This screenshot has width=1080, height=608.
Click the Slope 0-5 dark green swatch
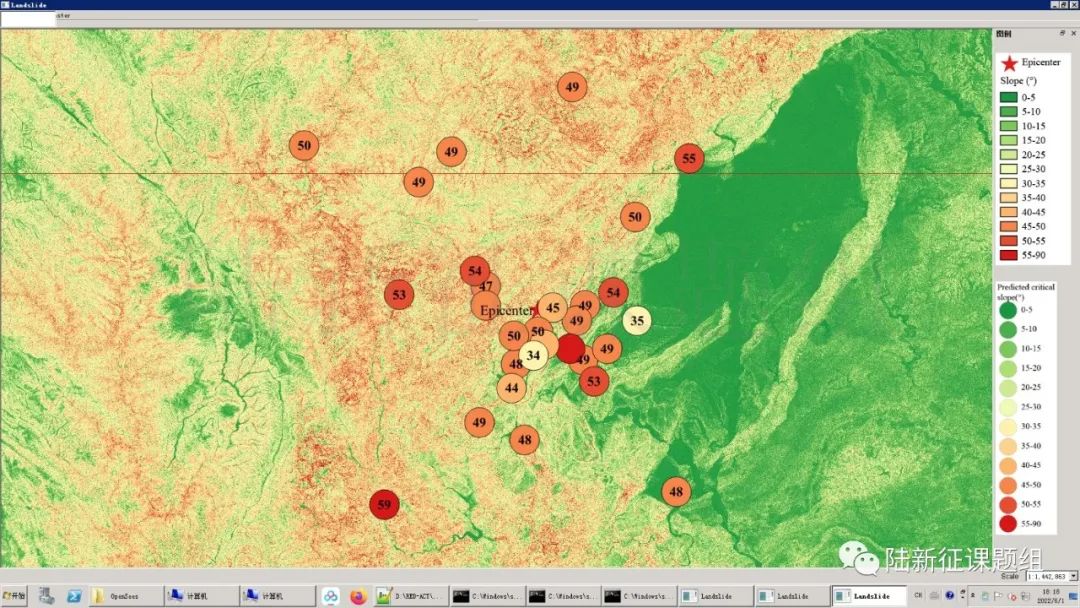(x=1008, y=97)
